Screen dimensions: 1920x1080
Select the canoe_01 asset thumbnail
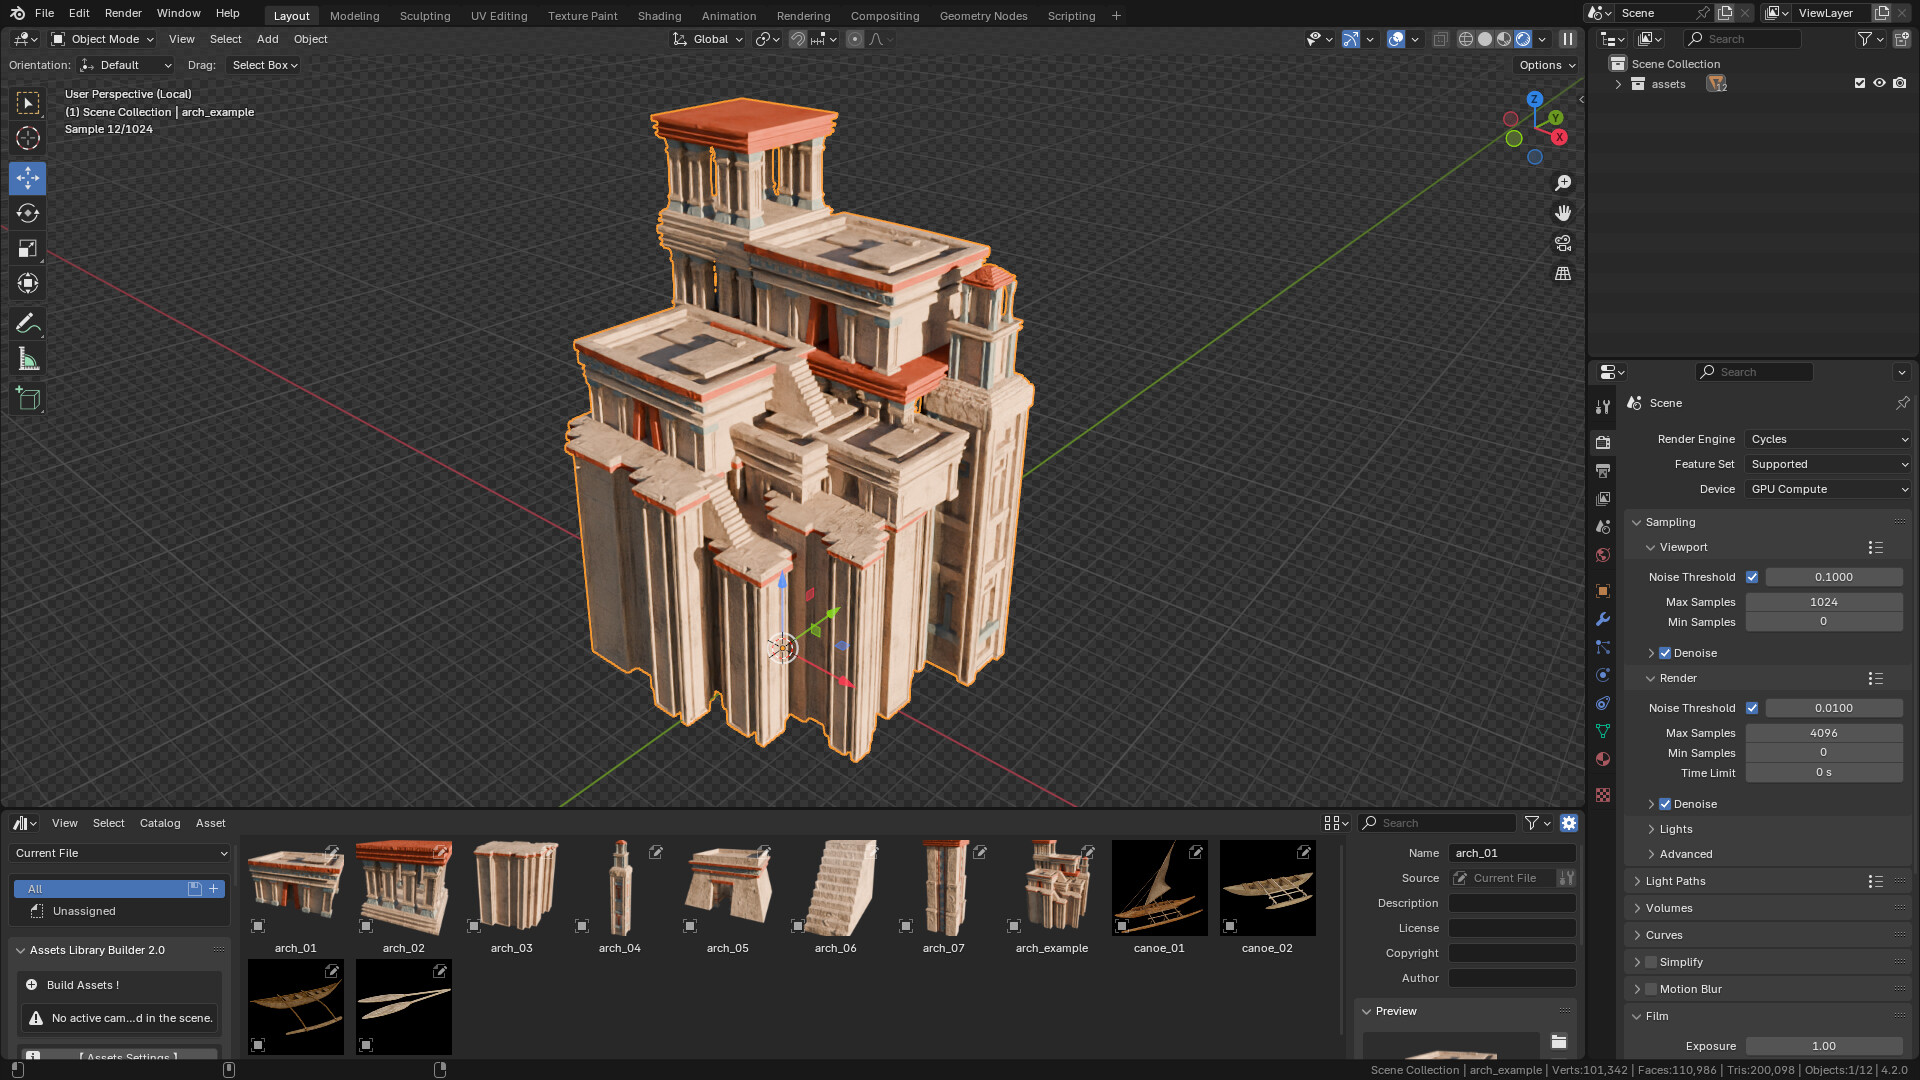pos(1159,888)
